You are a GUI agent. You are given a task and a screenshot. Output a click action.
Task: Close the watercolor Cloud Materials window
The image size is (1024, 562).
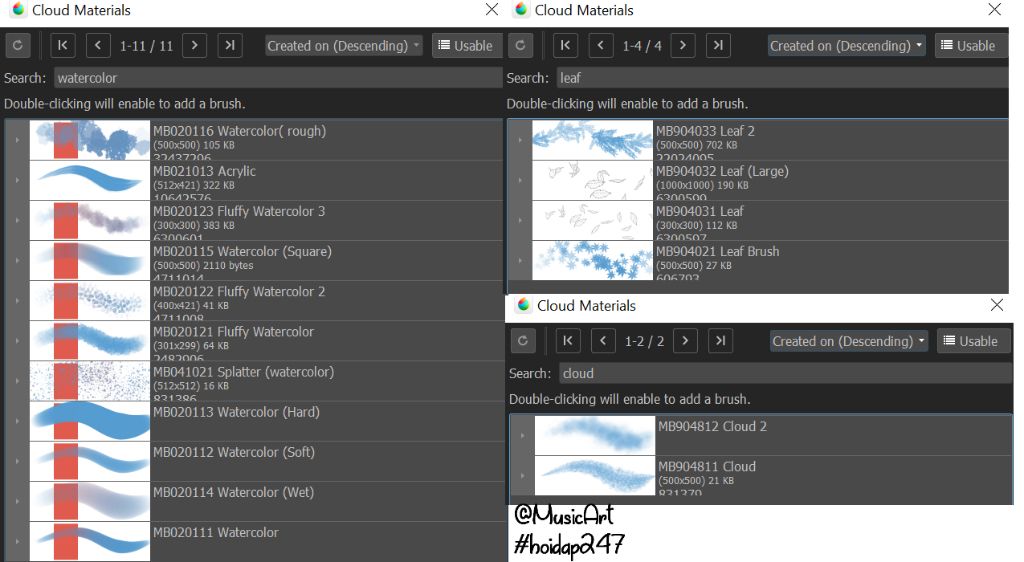pos(492,9)
